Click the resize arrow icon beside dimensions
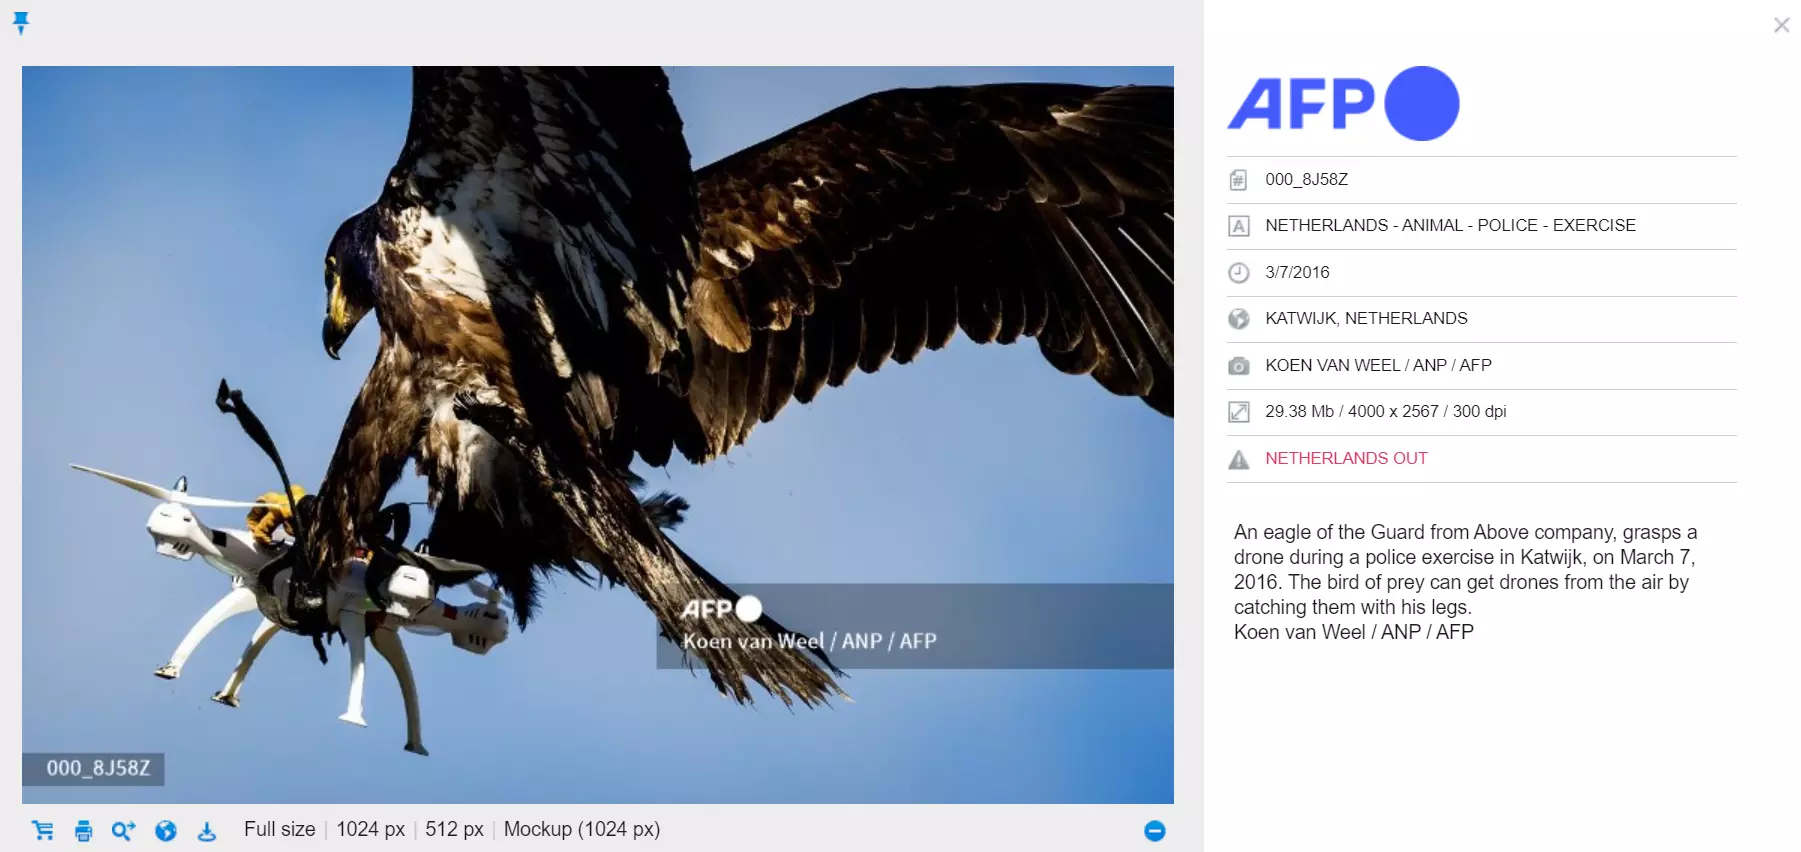This screenshot has height=852, width=1801. click(x=1238, y=412)
